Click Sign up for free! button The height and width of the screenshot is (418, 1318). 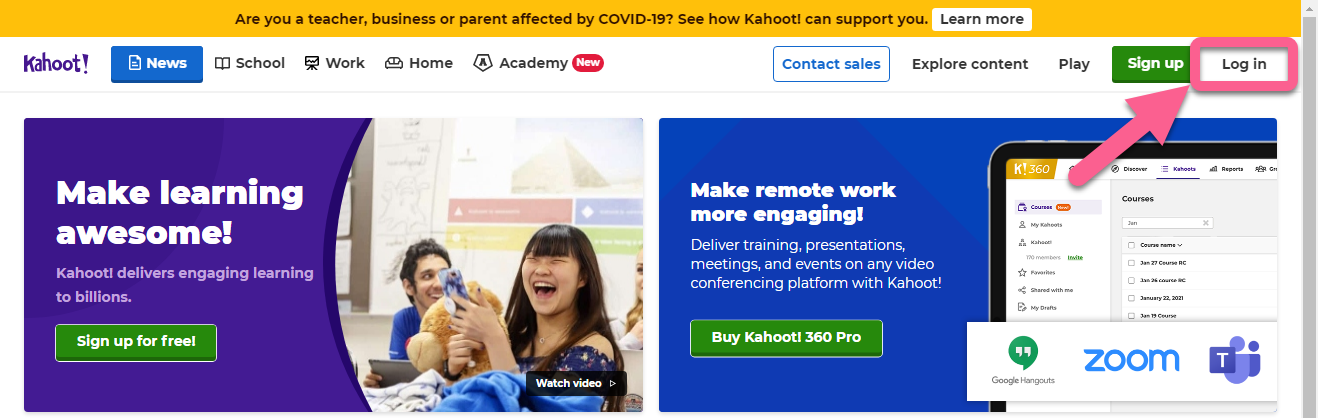click(x=136, y=342)
